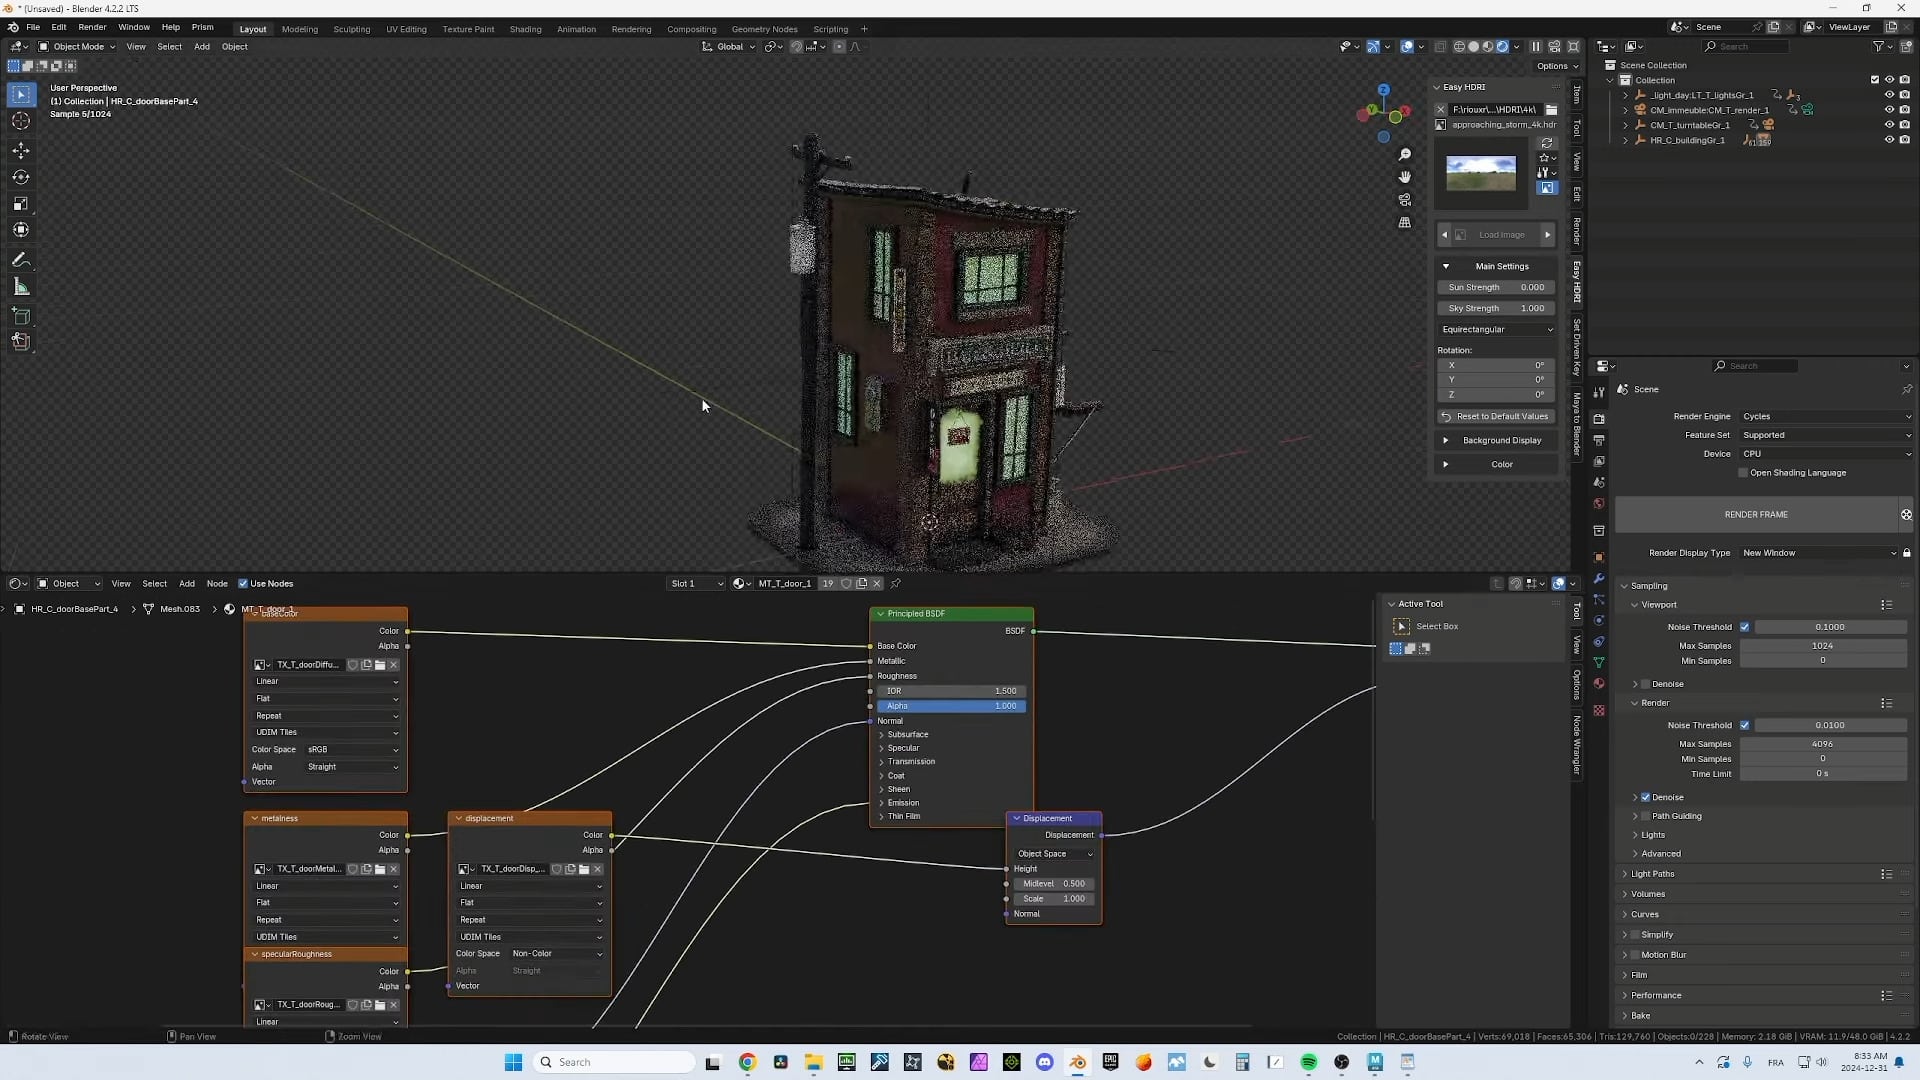
Task: Click the Reset to Default Values button
Action: pos(1495,416)
